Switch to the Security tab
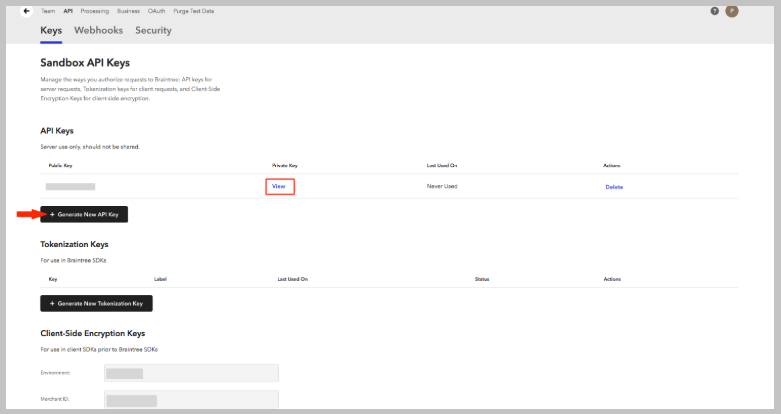Screen dimensions: 781x414 coord(153,30)
